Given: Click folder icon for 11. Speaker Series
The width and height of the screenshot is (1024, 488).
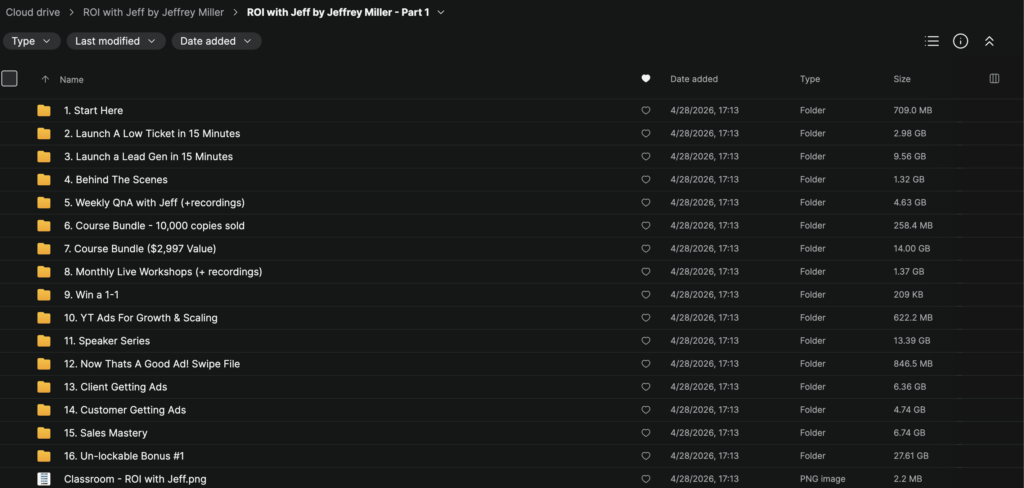Looking at the screenshot, I should pyautogui.click(x=44, y=341).
